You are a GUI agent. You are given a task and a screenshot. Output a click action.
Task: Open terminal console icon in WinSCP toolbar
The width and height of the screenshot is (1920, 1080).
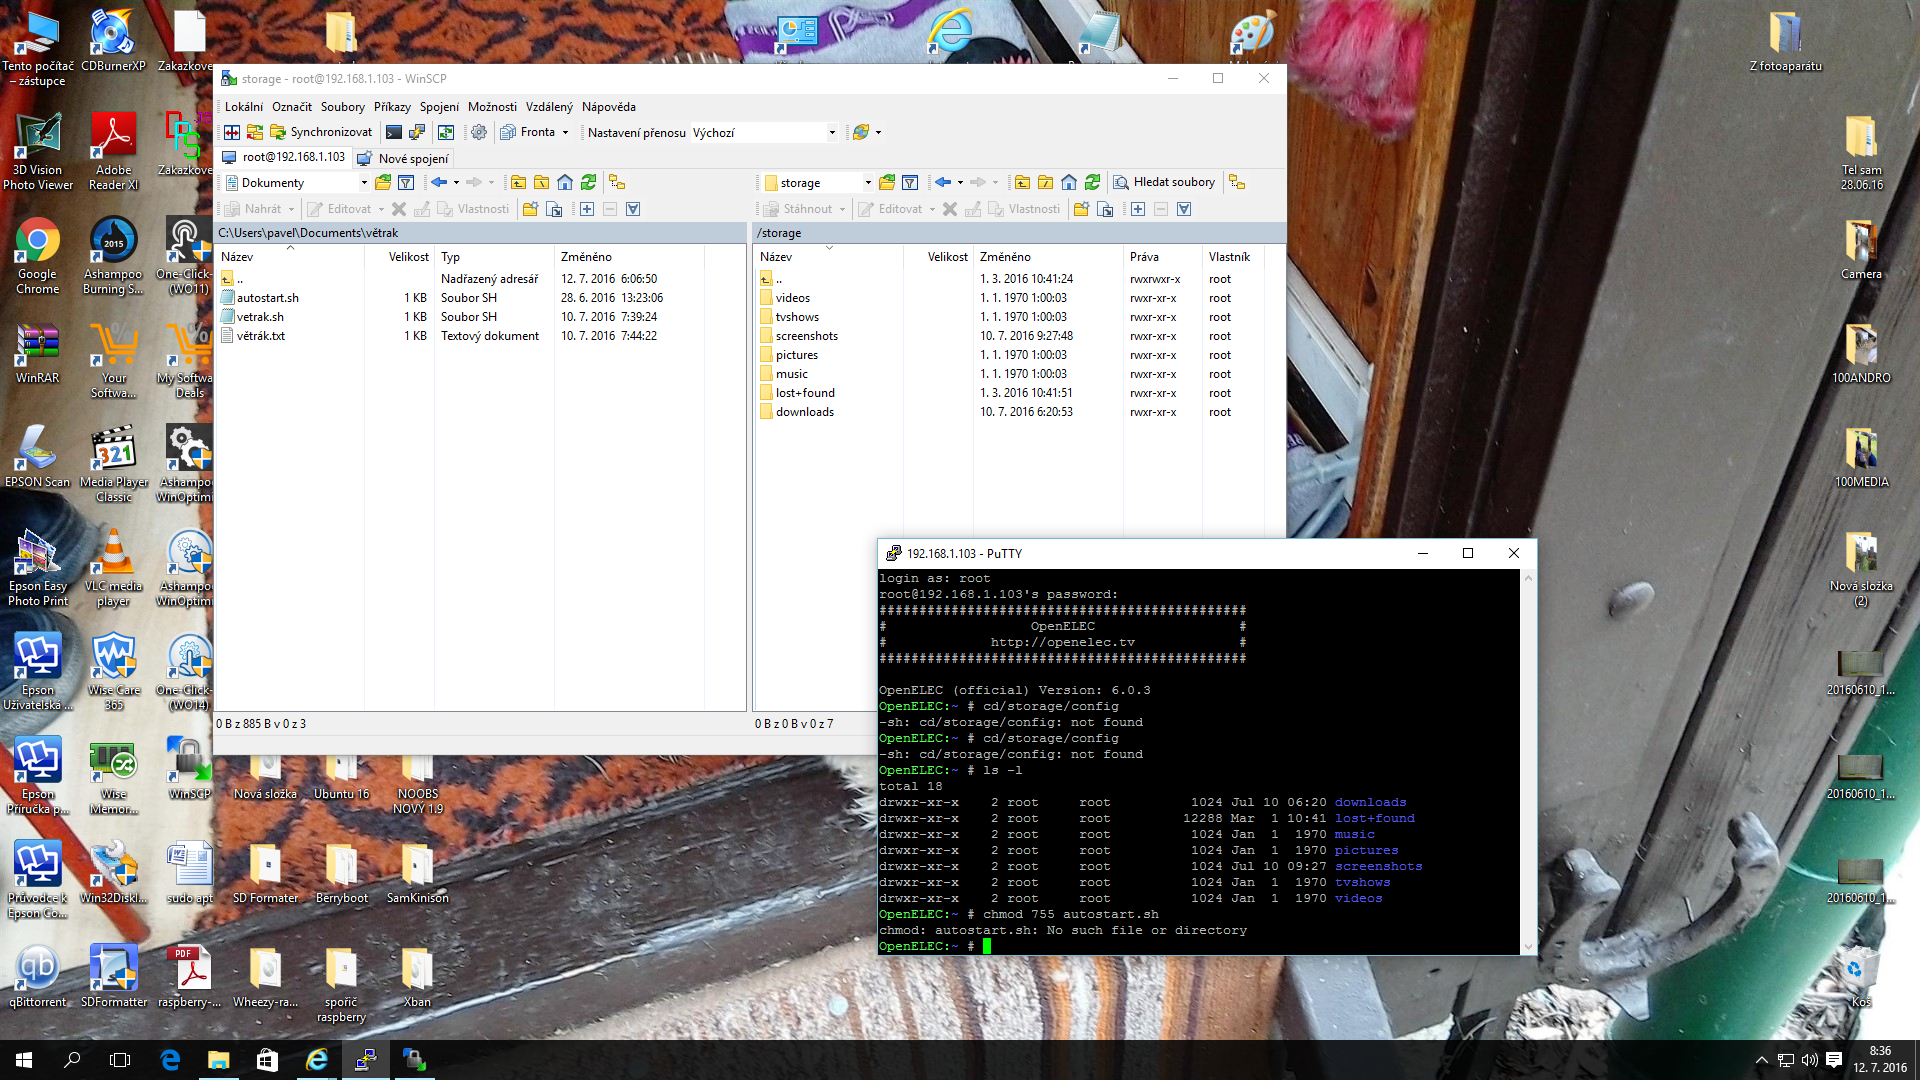click(394, 132)
